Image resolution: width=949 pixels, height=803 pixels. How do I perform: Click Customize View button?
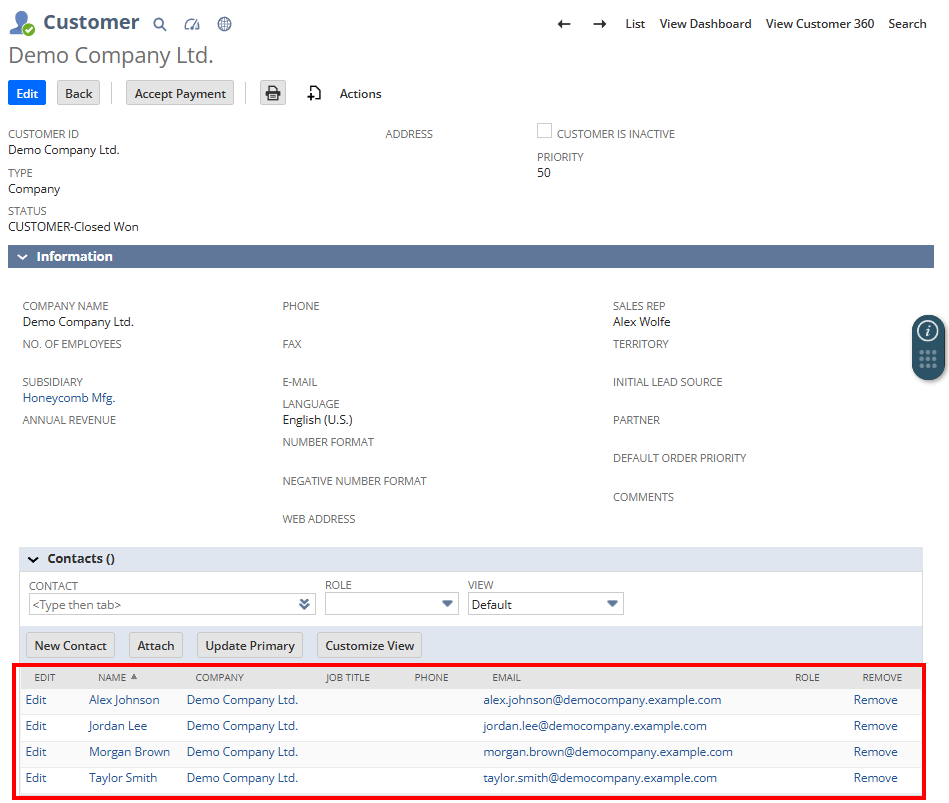pos(369,645)
